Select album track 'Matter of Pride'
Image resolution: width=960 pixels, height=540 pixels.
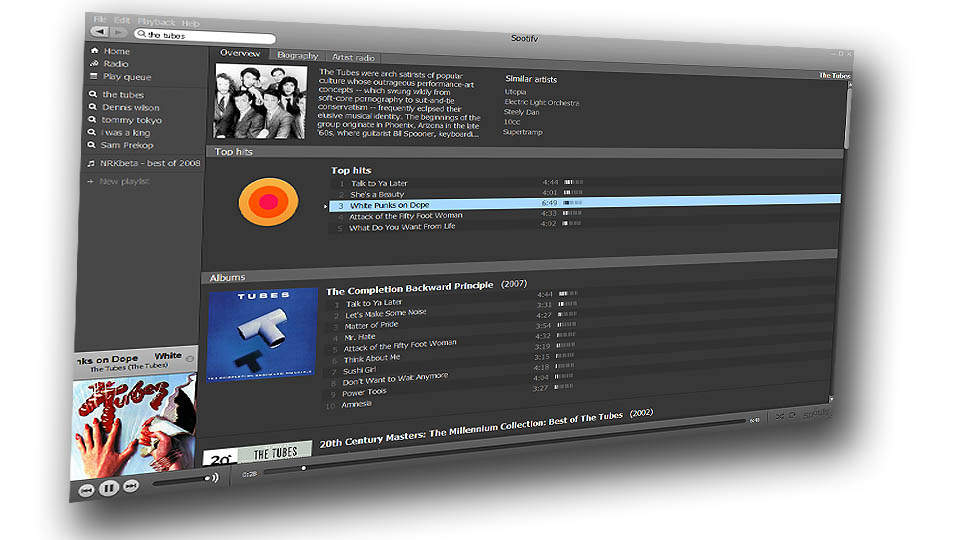[x=371, y=325]
